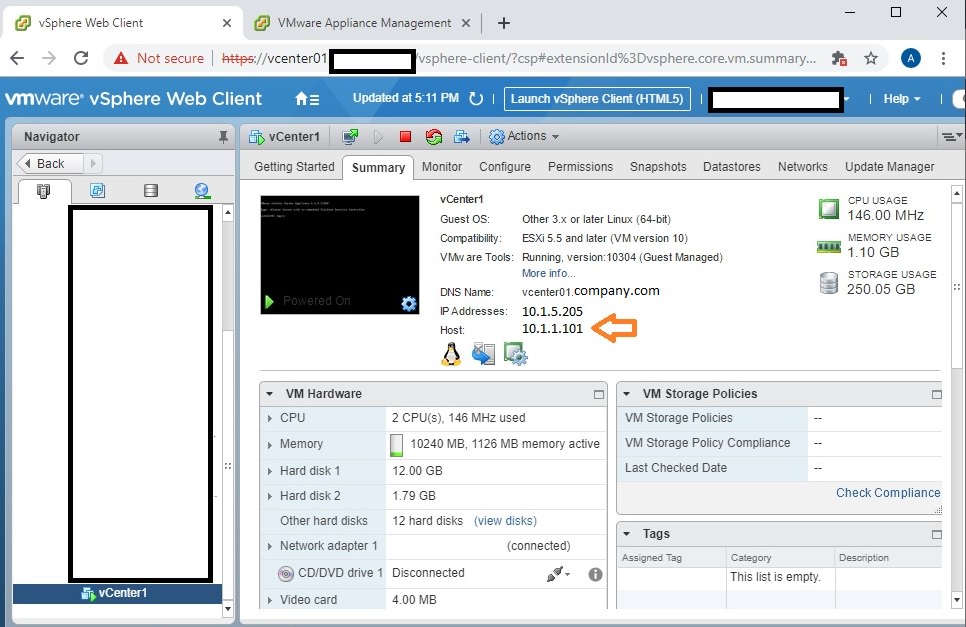Image resolution: width=966 pixels, height=627 pixels.
Task: Expand the Hard disk 2 row
Action: click(270, 496)
